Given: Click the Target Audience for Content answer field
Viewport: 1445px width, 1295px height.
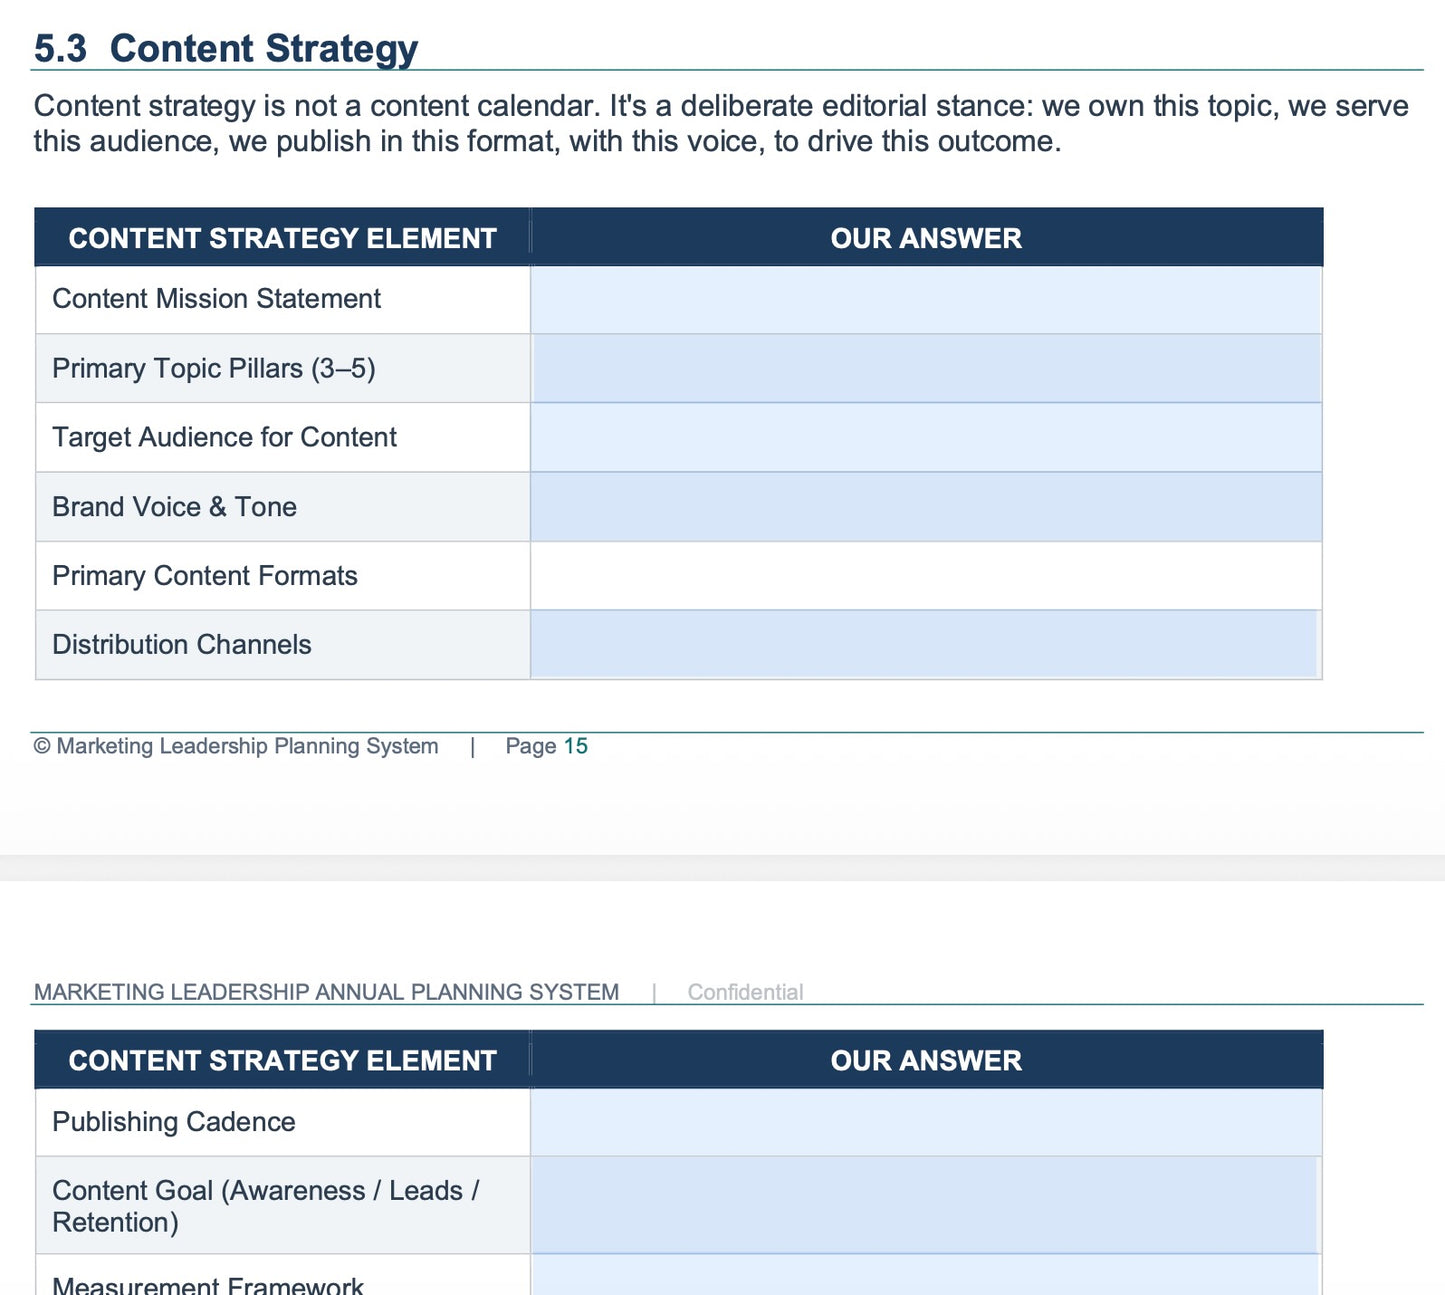Looking at the screenshot, I should (926, 437).
